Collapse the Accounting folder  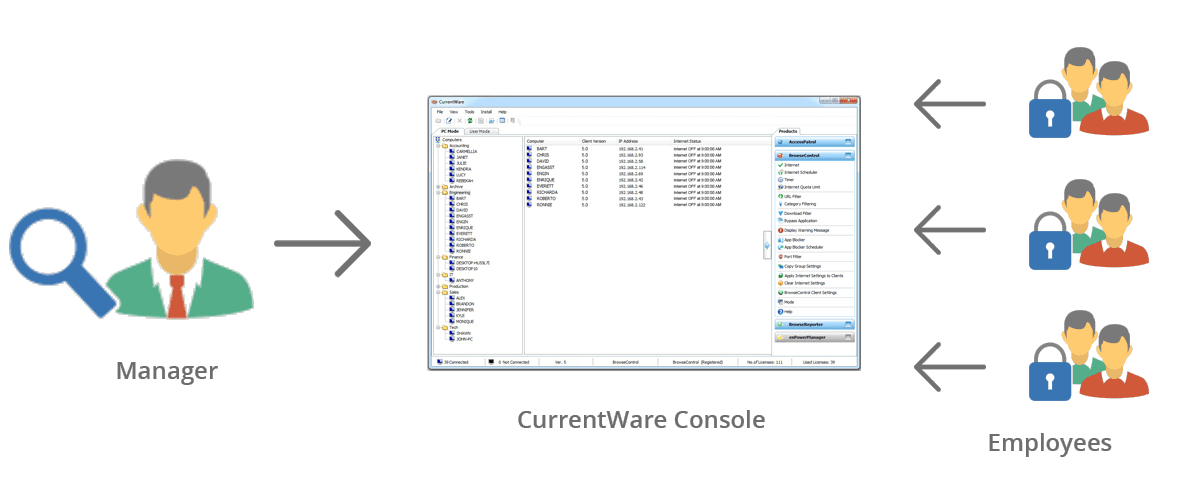coord(438,145)
